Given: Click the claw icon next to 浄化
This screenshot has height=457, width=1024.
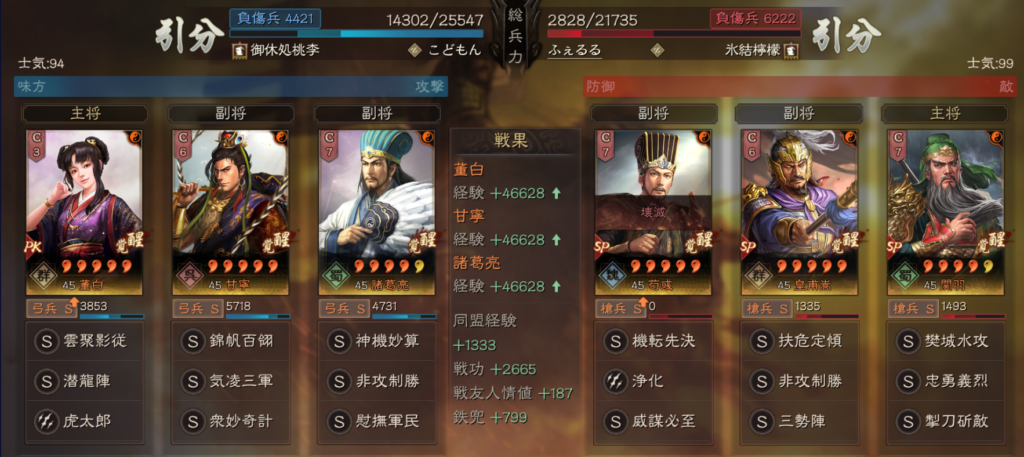Looking at the screenshot, I should (615, 381).
